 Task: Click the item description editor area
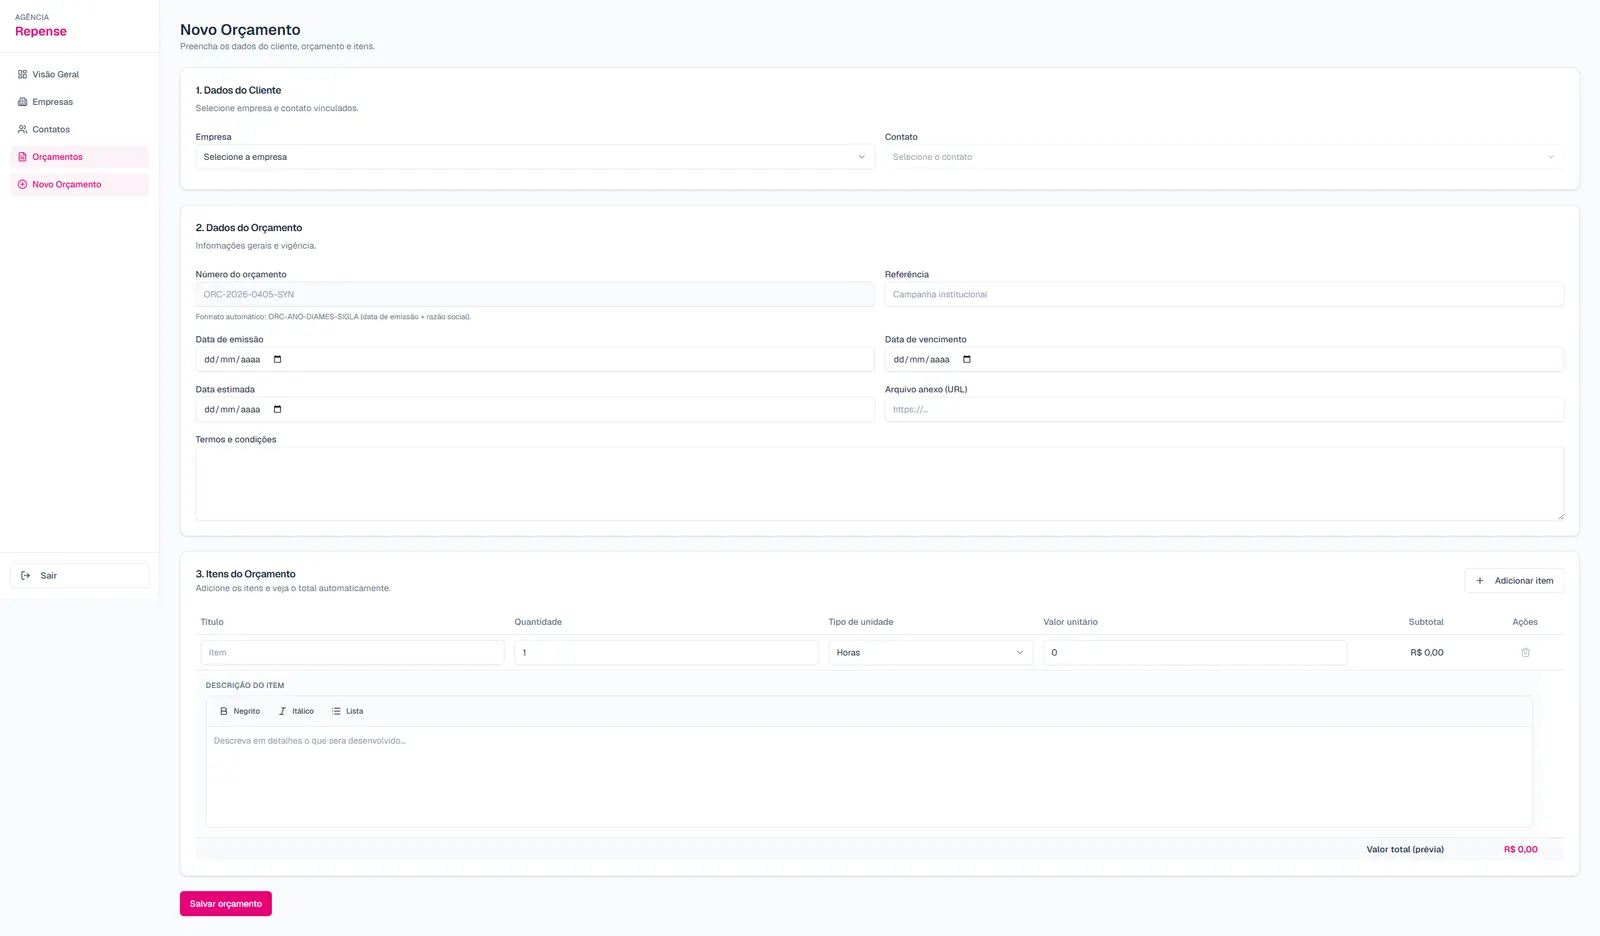869,776
